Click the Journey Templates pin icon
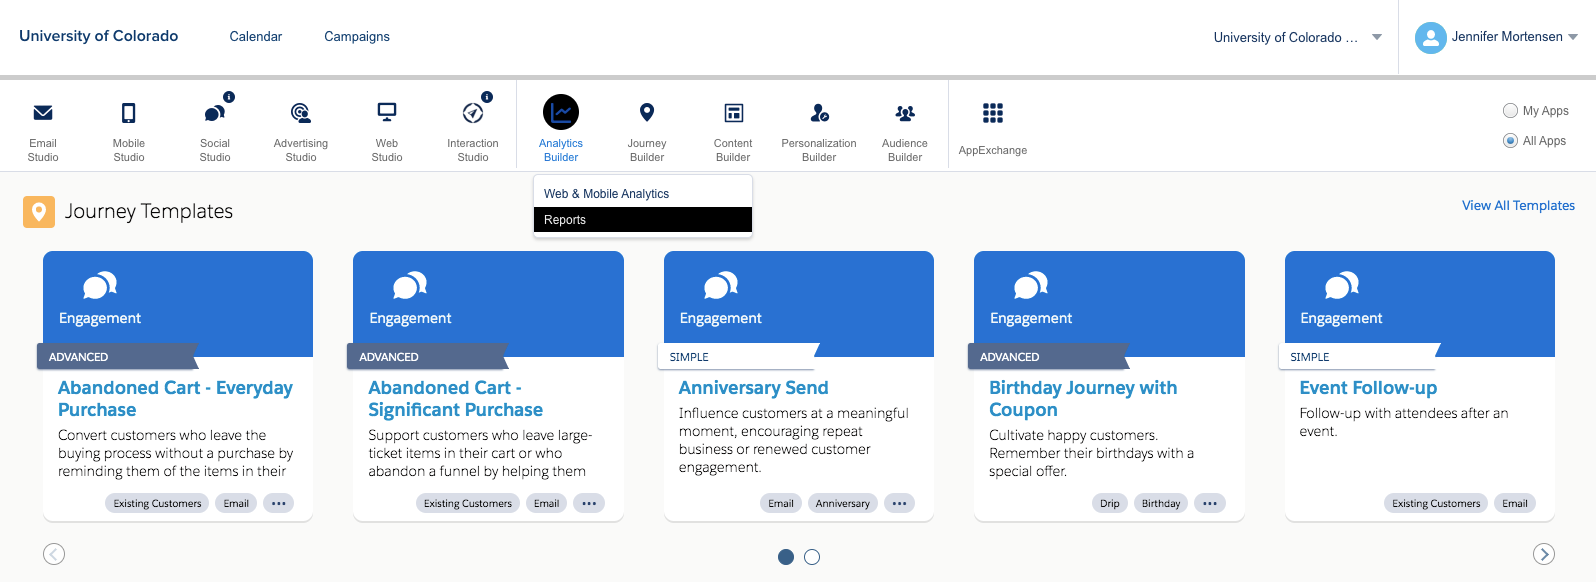The image size is (1596, 582). (39, 212)
